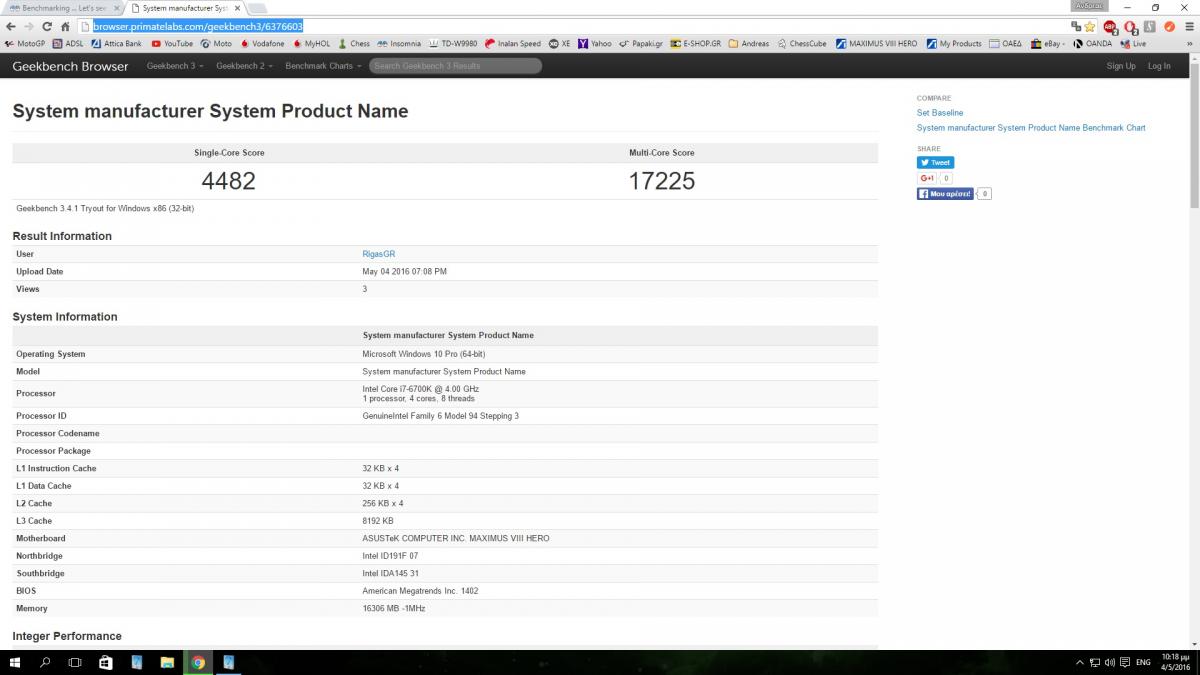Open the OANDA bookmark
The height and width of the screenshot is (675, 1200).
click(1092, 44)
